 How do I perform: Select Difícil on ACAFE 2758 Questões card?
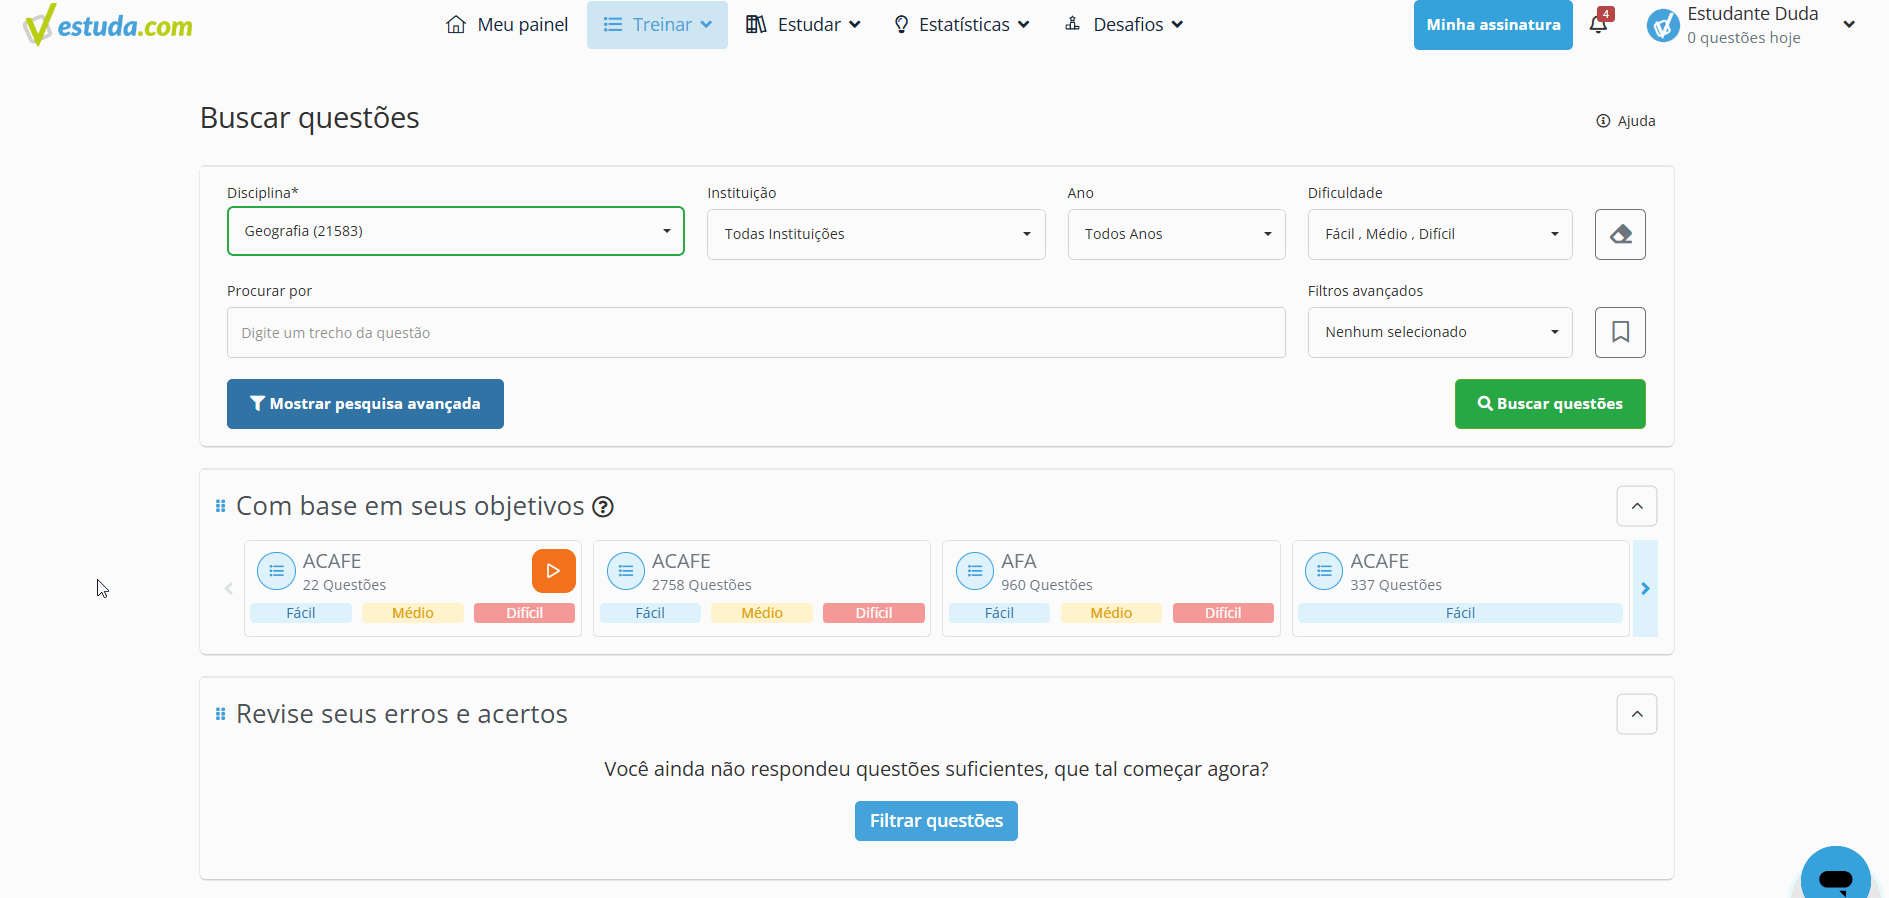click(874, 613)
